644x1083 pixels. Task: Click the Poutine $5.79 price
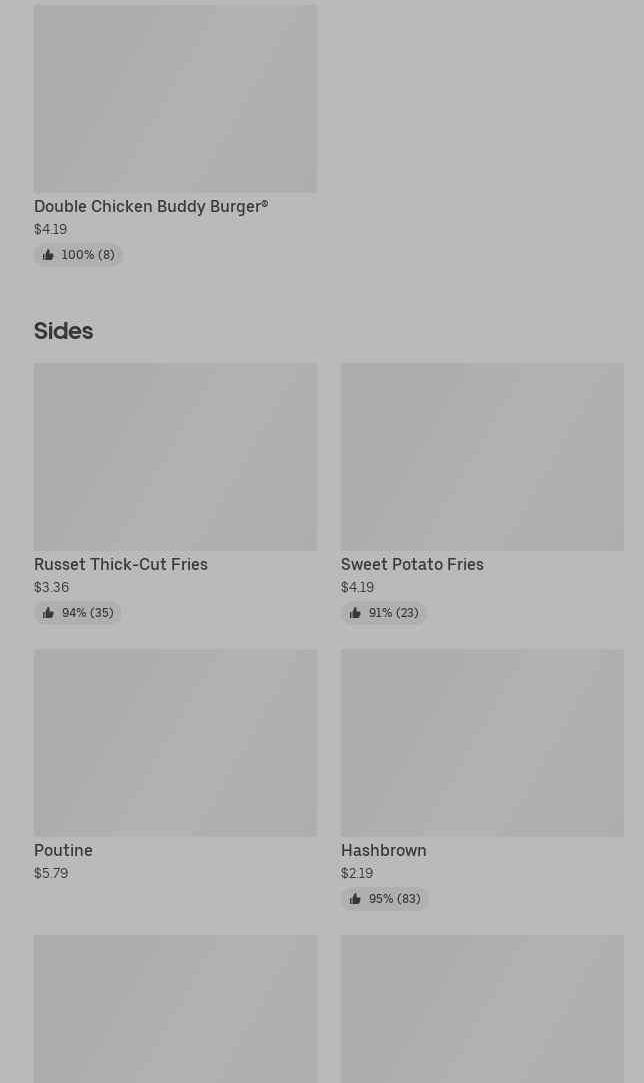(x=51, y=873)
